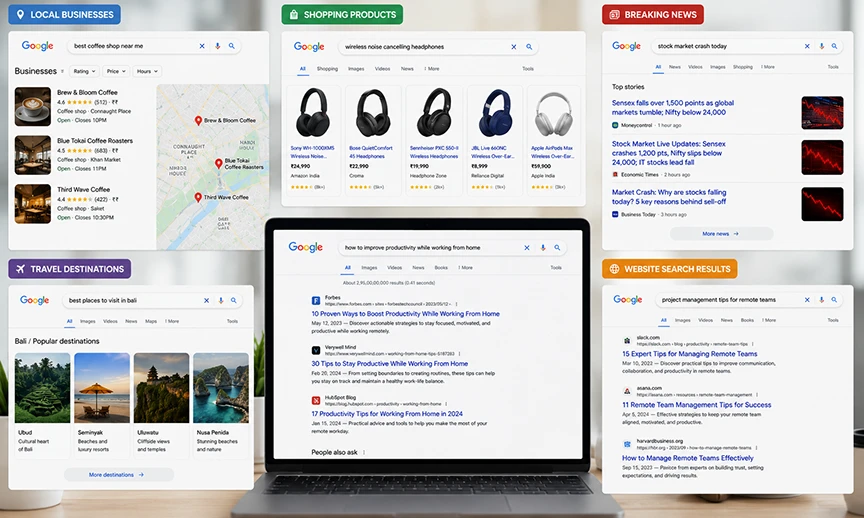Open How to Manage Remote Teams Effectively
The height and width of the screenshot is (518, 864).
[688, 458]
